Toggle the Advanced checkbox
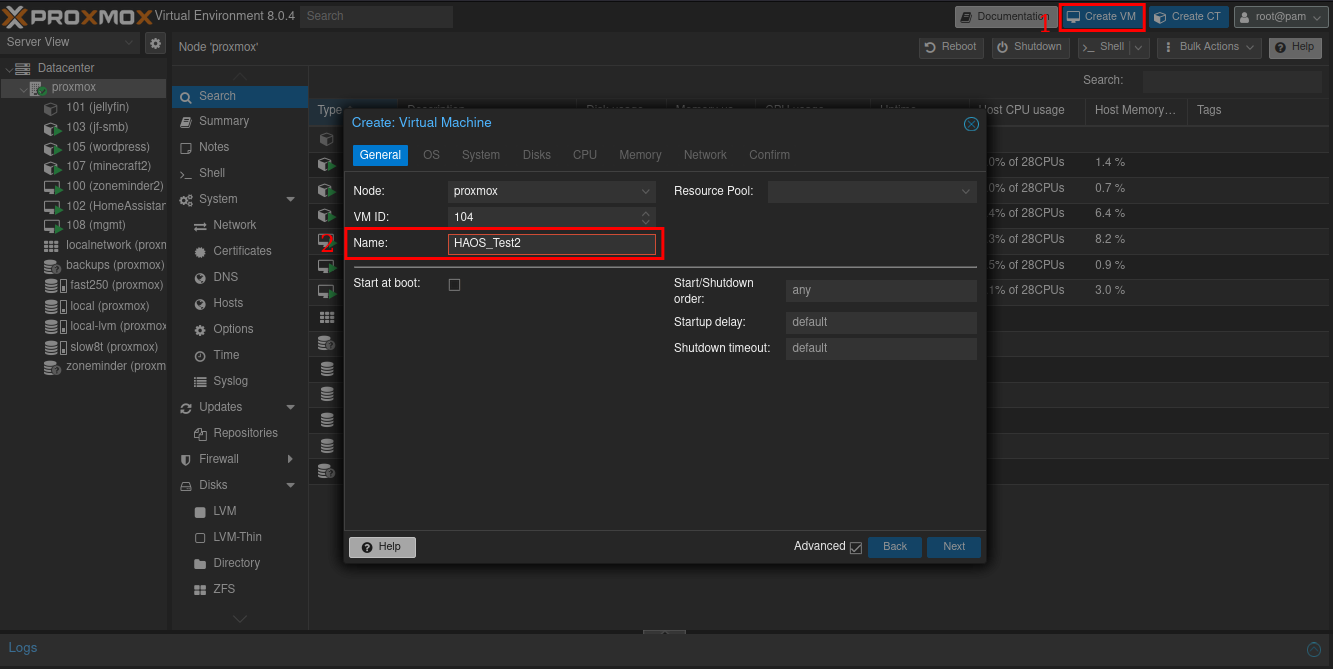The image size is (1333, 669). coord(855,548)
